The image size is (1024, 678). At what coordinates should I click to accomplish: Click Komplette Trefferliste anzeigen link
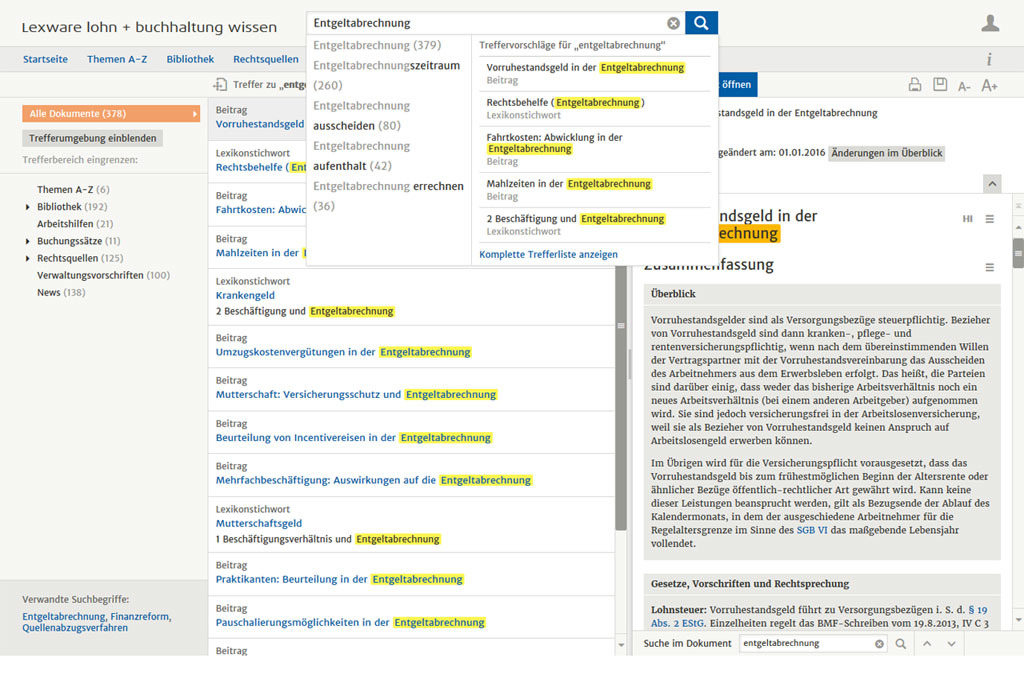[549, 254]
